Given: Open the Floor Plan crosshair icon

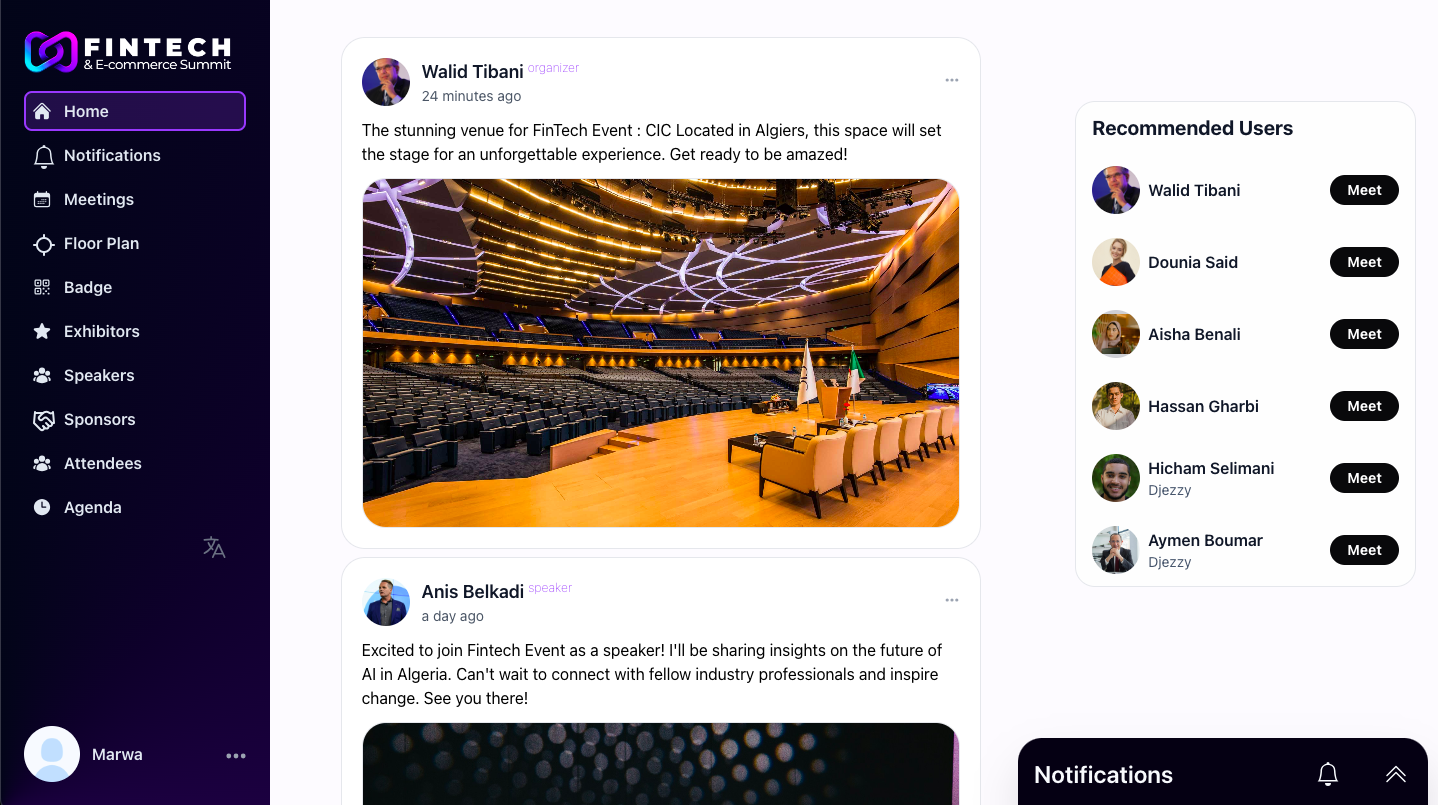Looking at the screenshot, I should pos(43,244).
